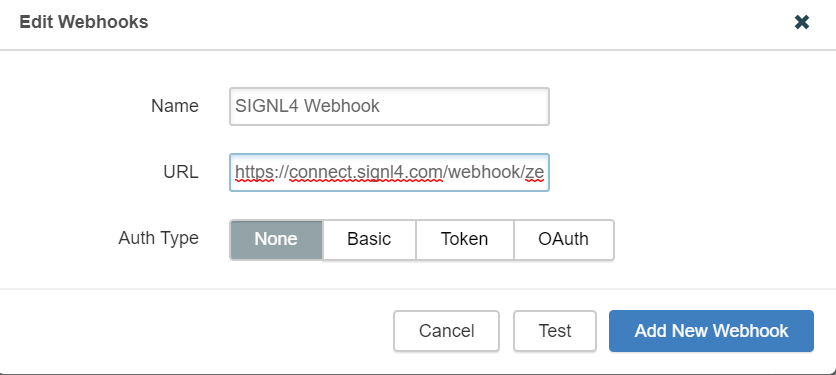This screenshot has height=375, width=836.
Task: Pick the OAuth auth type option
Action: 564,239
